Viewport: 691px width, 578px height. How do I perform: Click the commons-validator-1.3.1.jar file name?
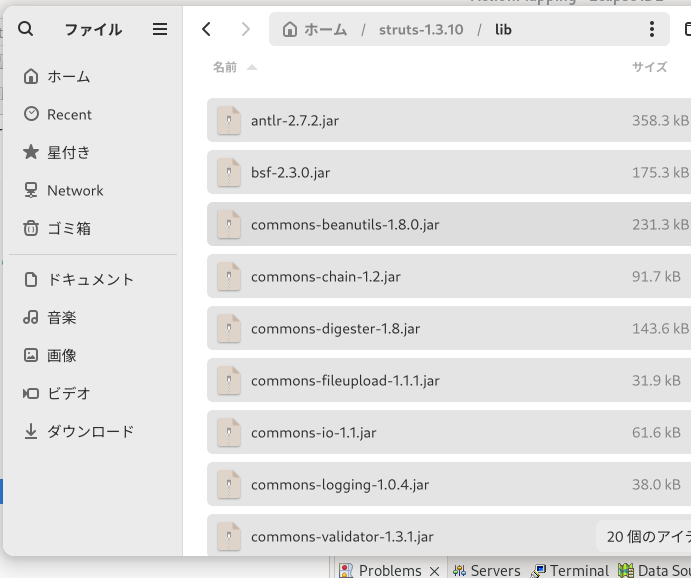click(x=342, y=537)
